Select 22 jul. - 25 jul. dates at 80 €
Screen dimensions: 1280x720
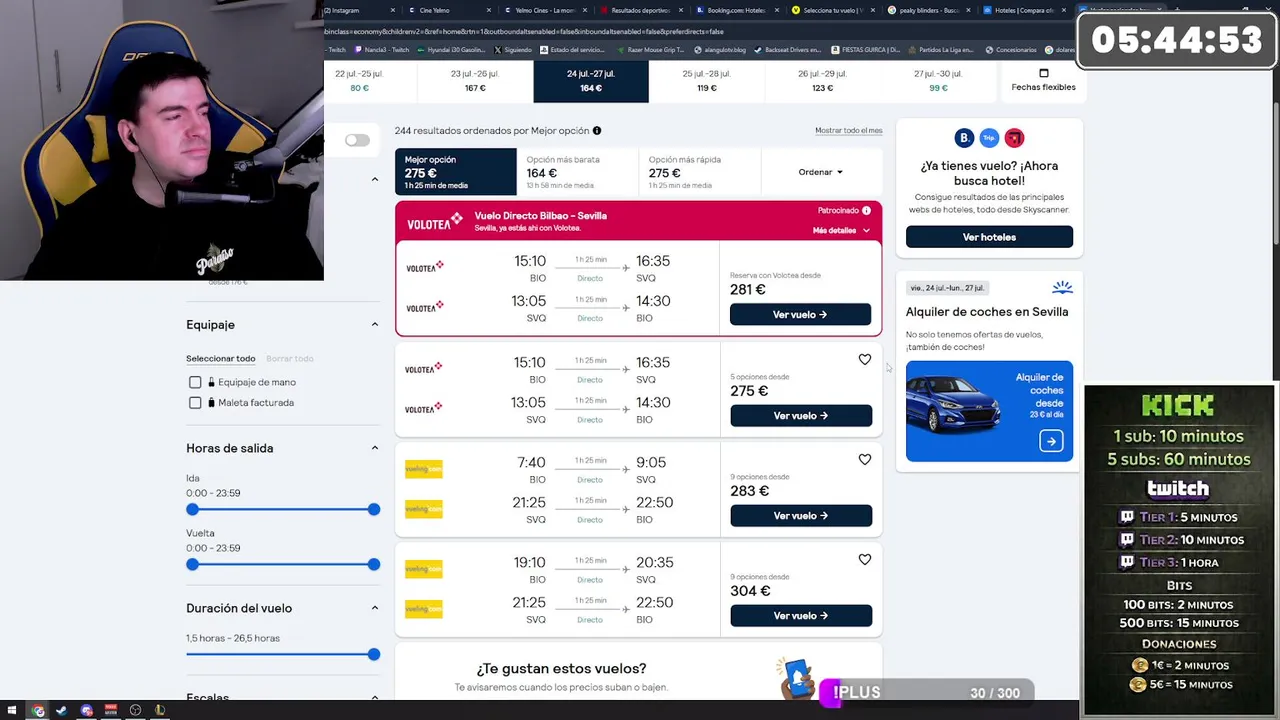point(359,81)
